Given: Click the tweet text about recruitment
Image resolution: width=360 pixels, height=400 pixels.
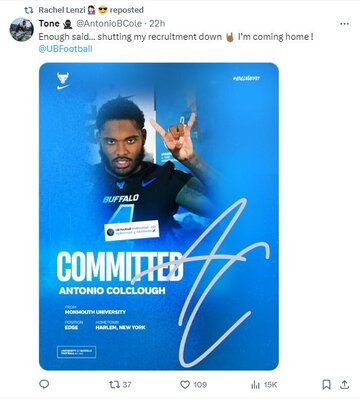Looking at the screenshot, I should (176, 37).
